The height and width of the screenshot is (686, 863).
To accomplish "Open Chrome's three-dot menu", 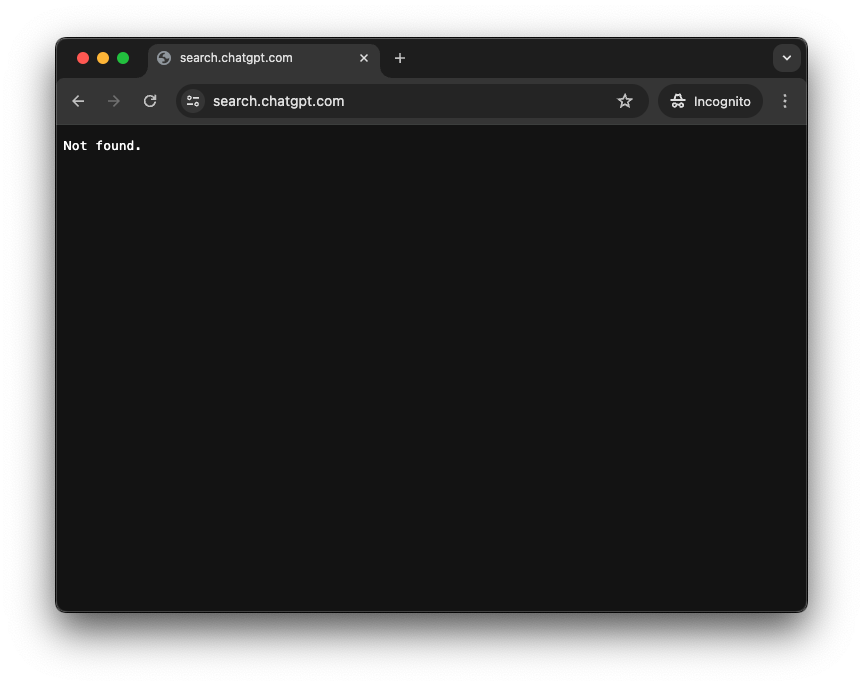I will (x=785, y=101).
